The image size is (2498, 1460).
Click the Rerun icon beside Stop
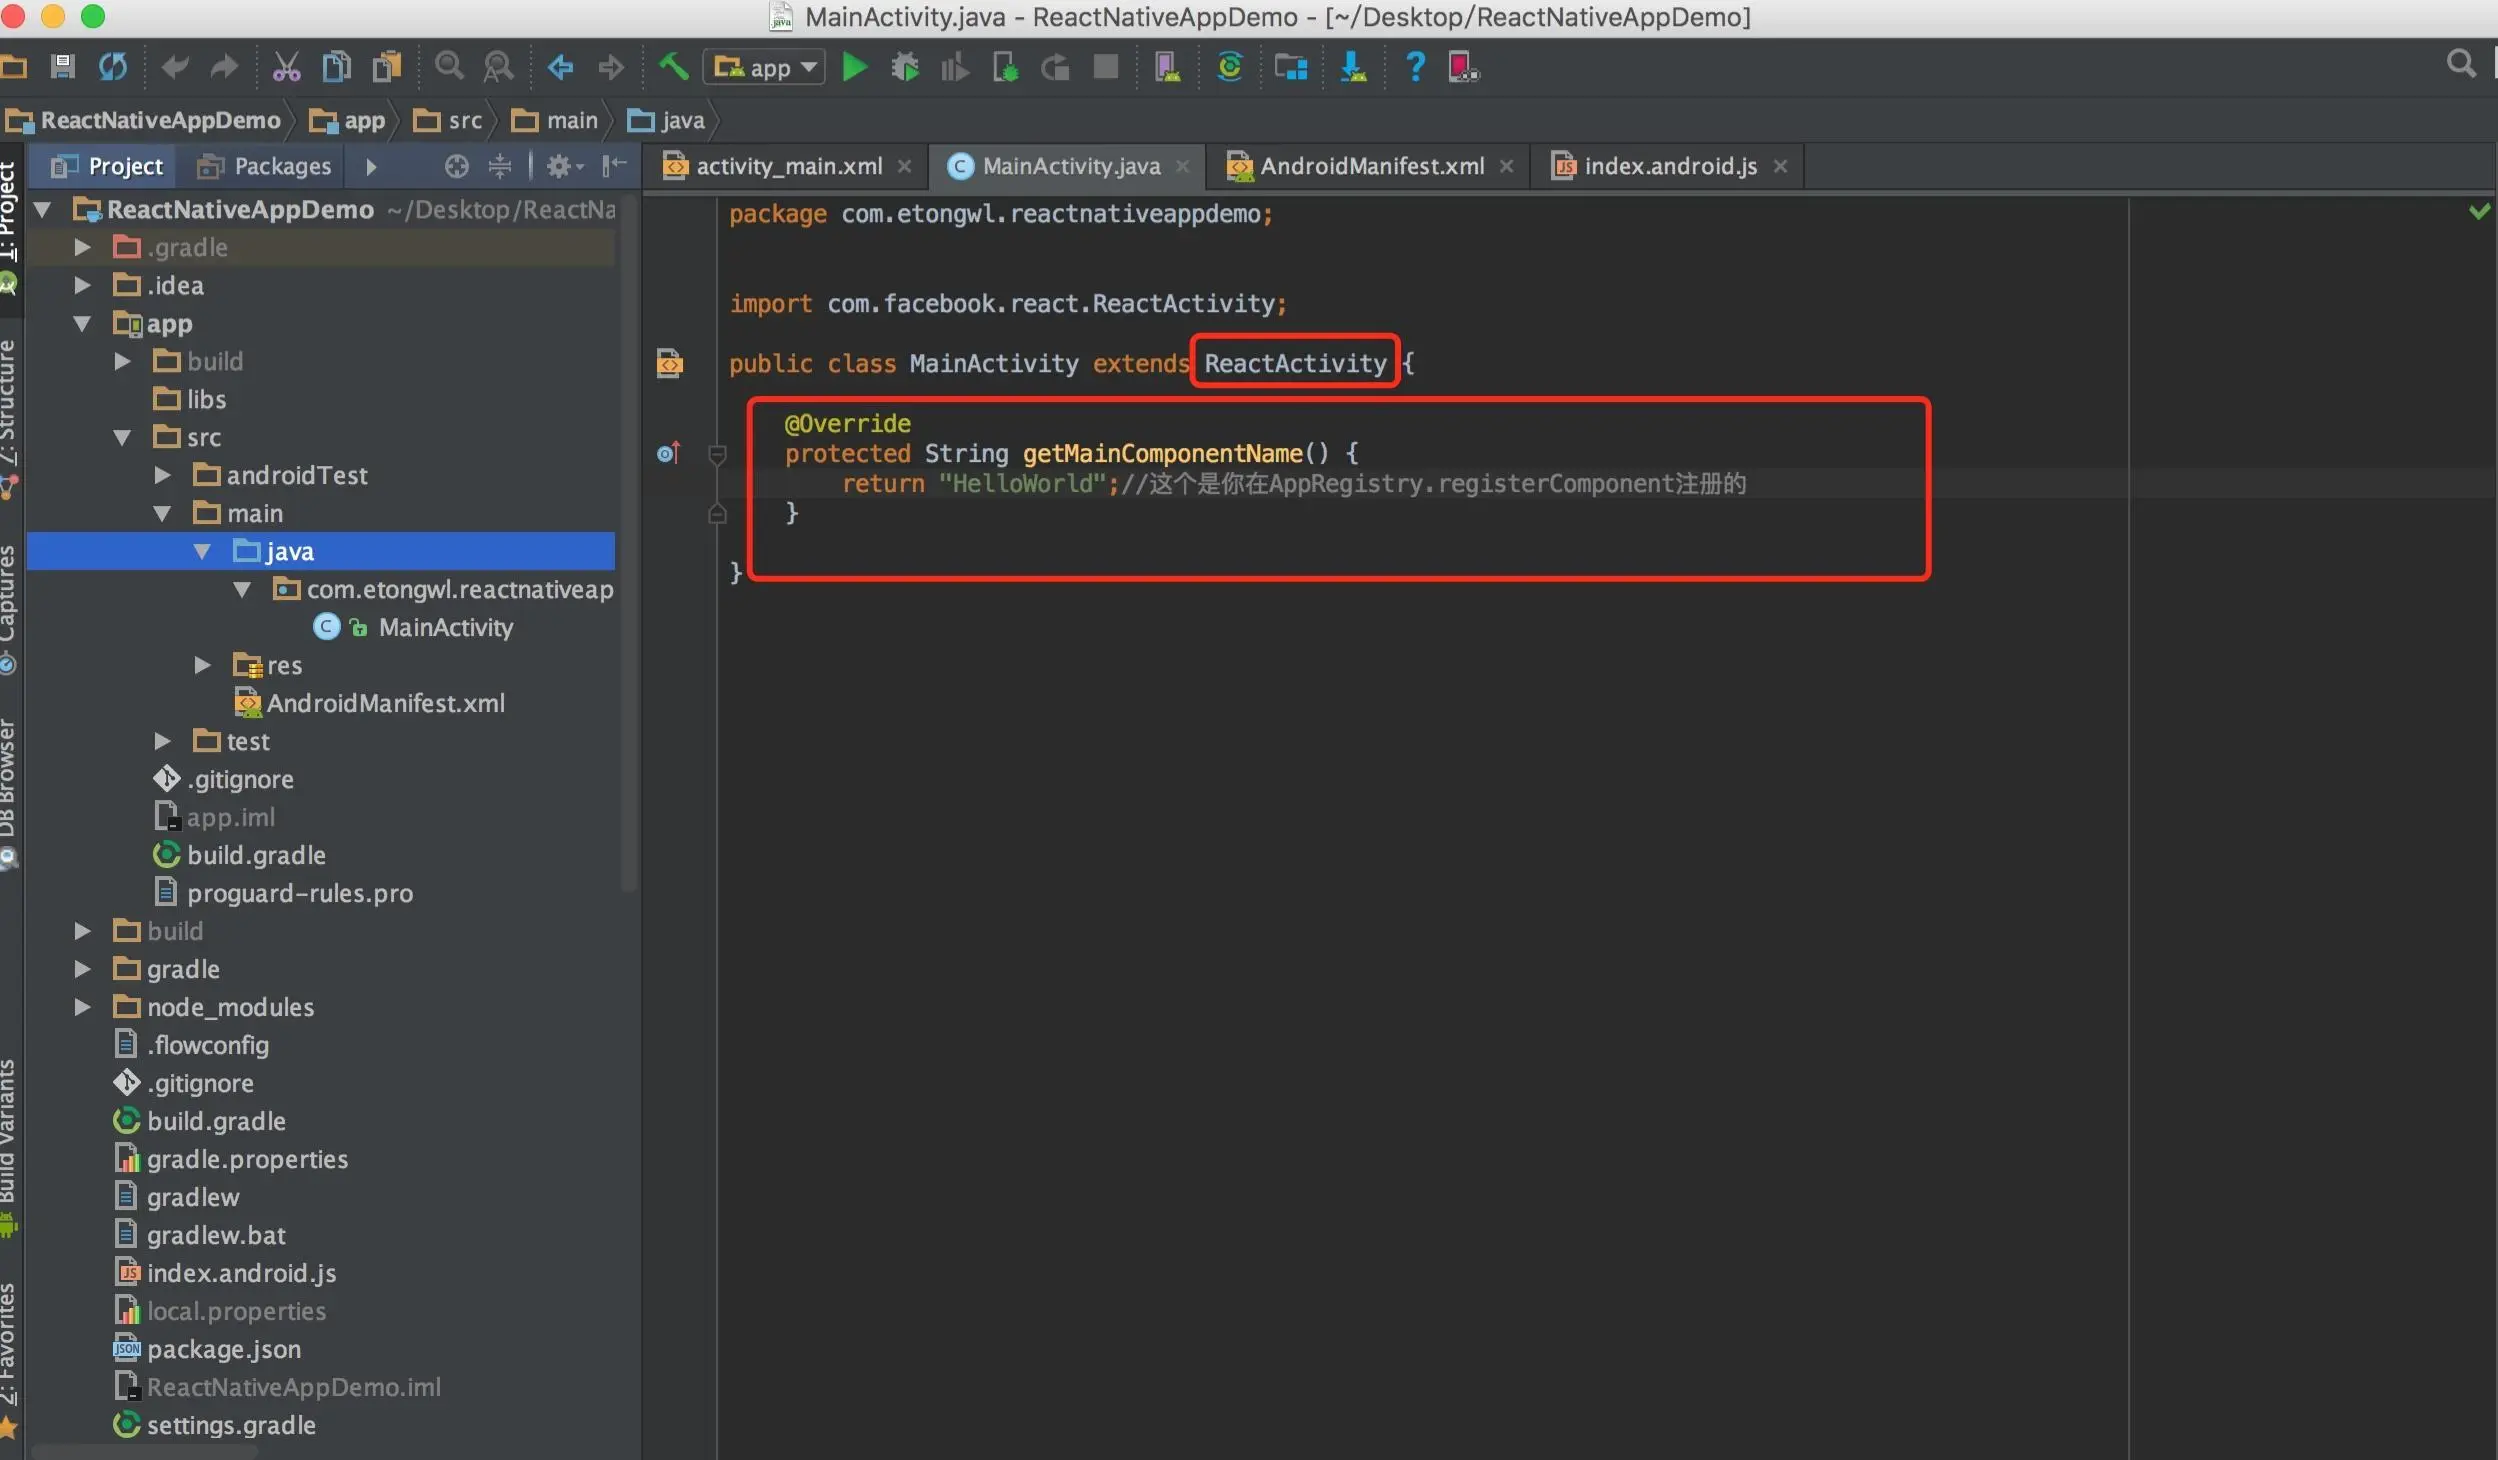1055,67
